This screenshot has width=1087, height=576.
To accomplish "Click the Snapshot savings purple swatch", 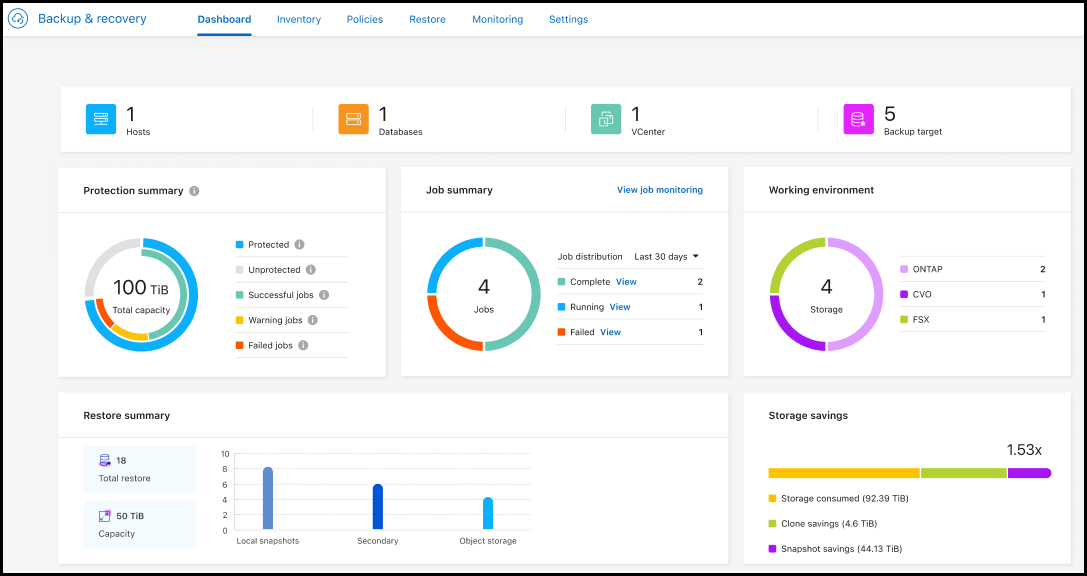I will 772,548.
